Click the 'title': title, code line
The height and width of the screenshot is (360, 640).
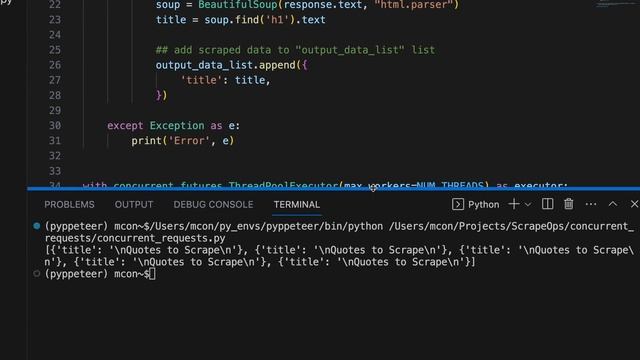(x=225, y=80)
